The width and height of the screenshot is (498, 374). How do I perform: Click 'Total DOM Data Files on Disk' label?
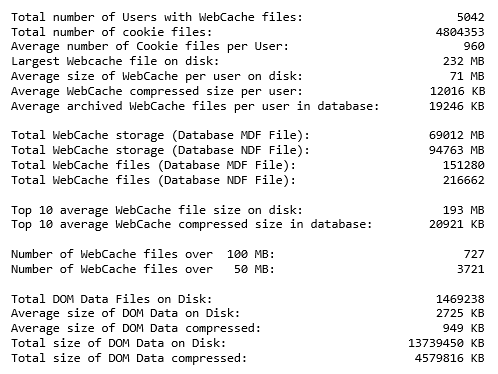(x=111, y=299)
